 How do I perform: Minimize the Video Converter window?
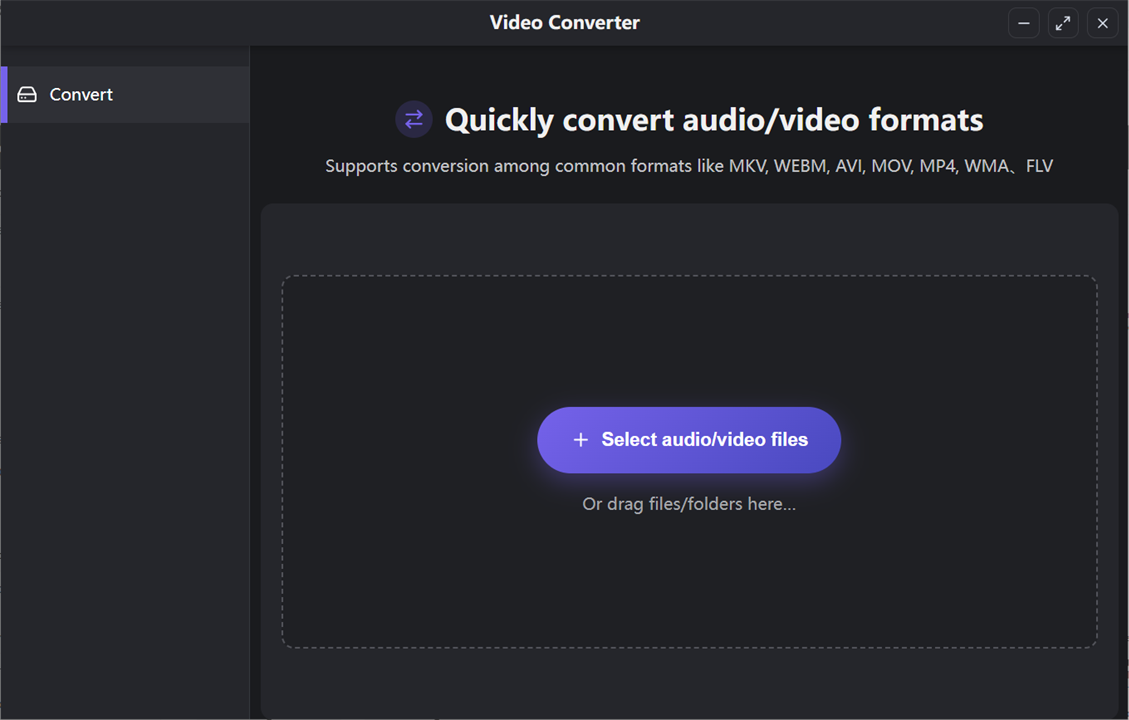click(x=1023, y=23)
